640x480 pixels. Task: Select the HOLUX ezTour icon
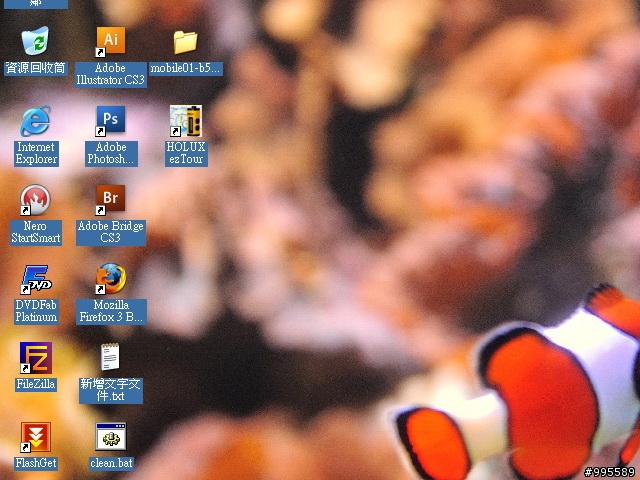click(x=186, y=120)
